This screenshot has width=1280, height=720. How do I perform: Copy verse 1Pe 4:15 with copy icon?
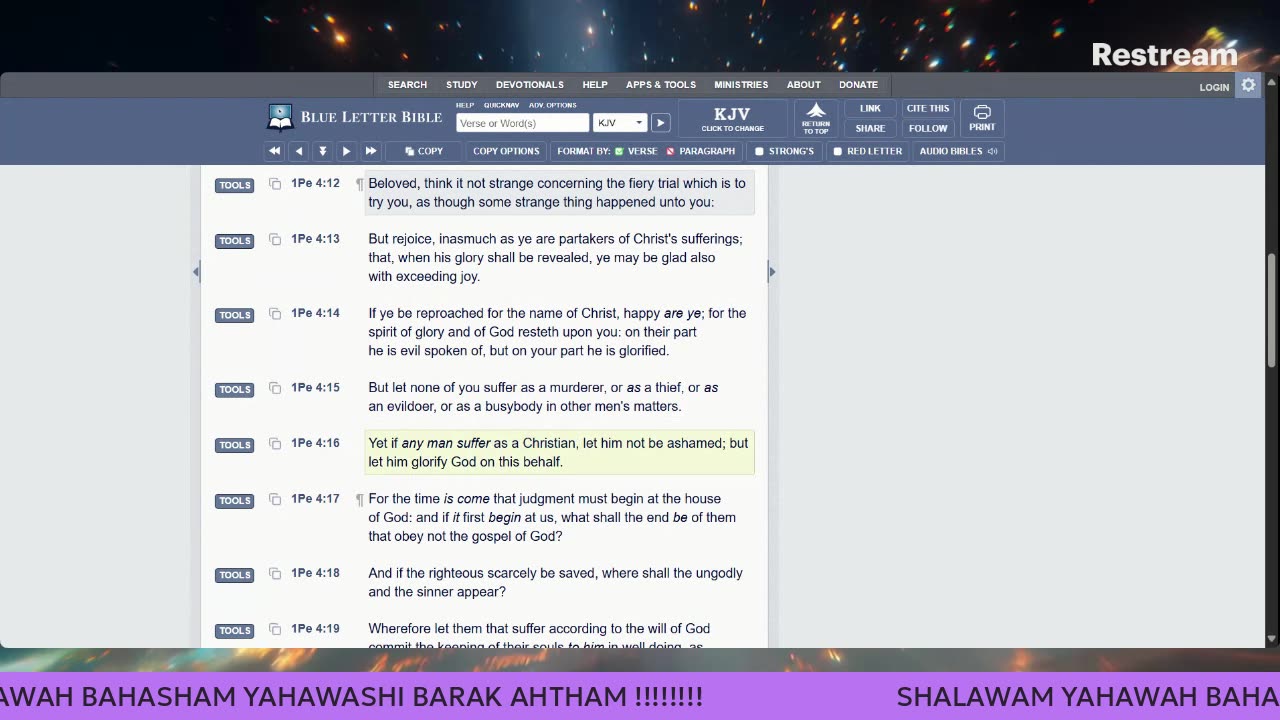pos(275,388)
